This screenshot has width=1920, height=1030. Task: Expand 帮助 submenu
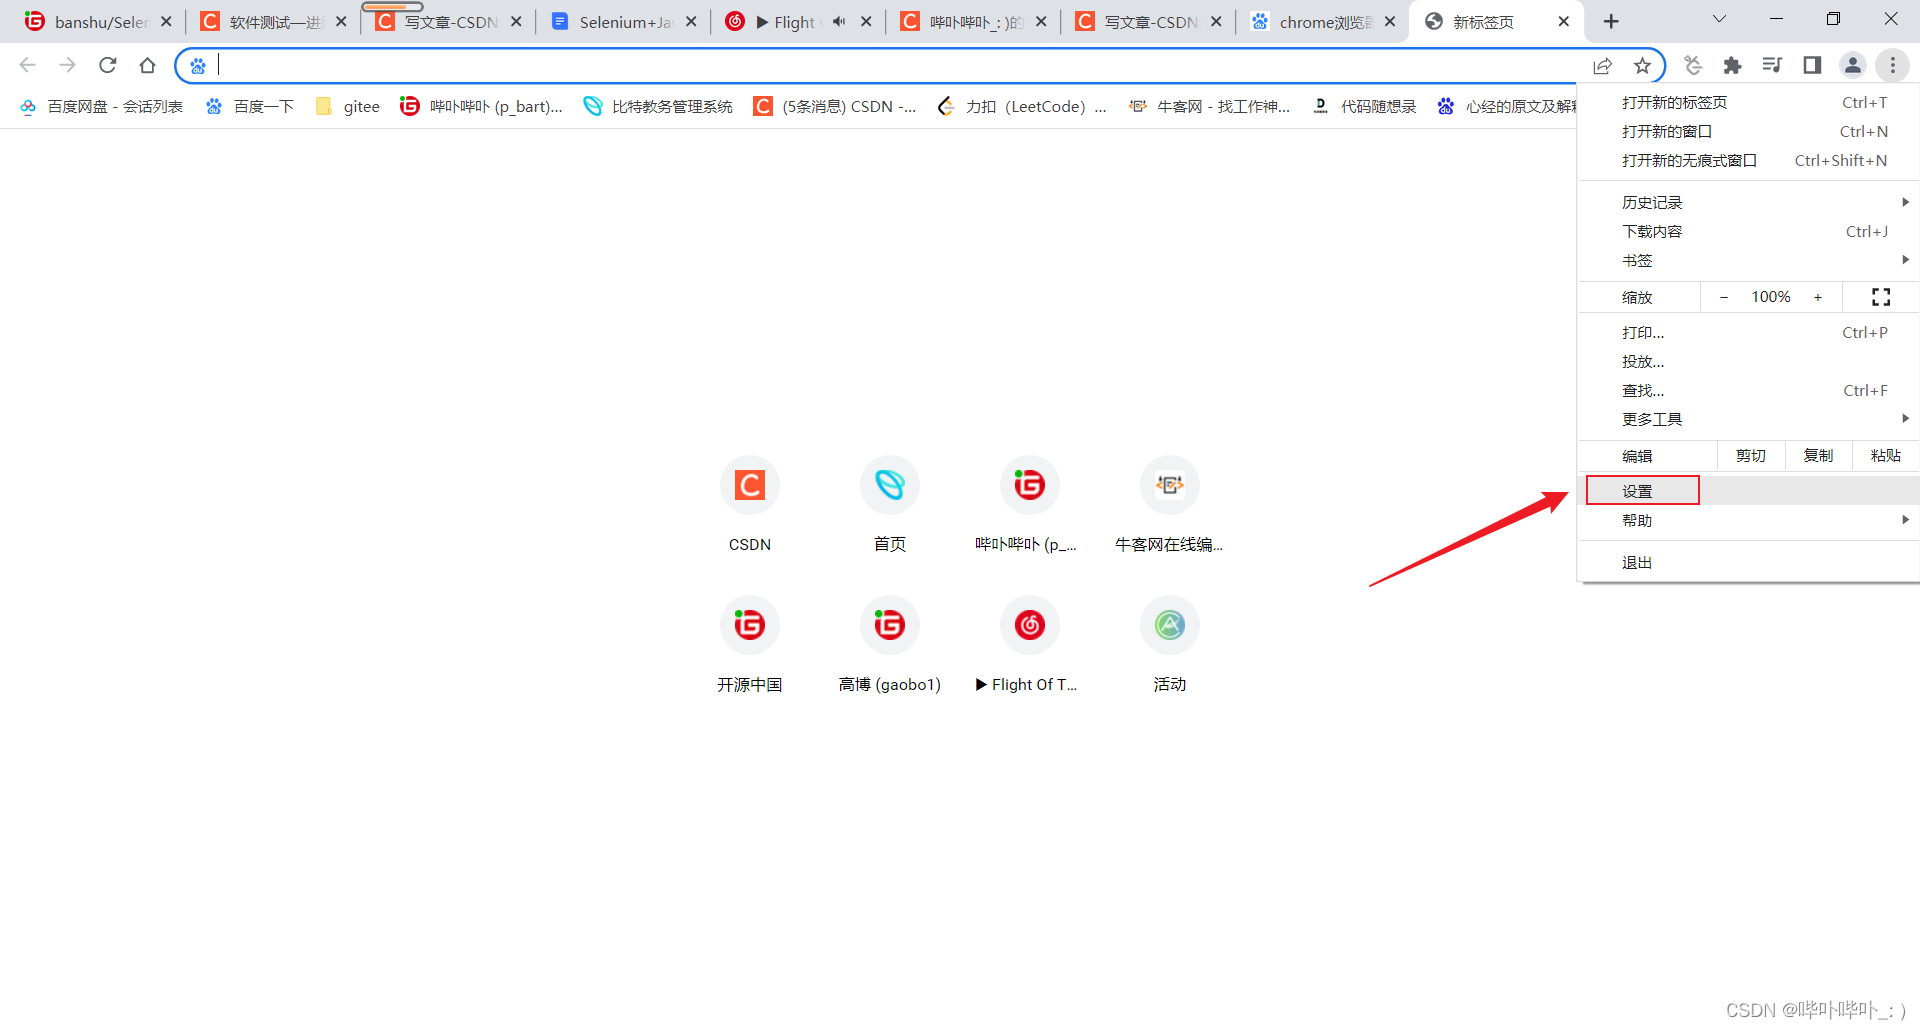(1748, 520)
